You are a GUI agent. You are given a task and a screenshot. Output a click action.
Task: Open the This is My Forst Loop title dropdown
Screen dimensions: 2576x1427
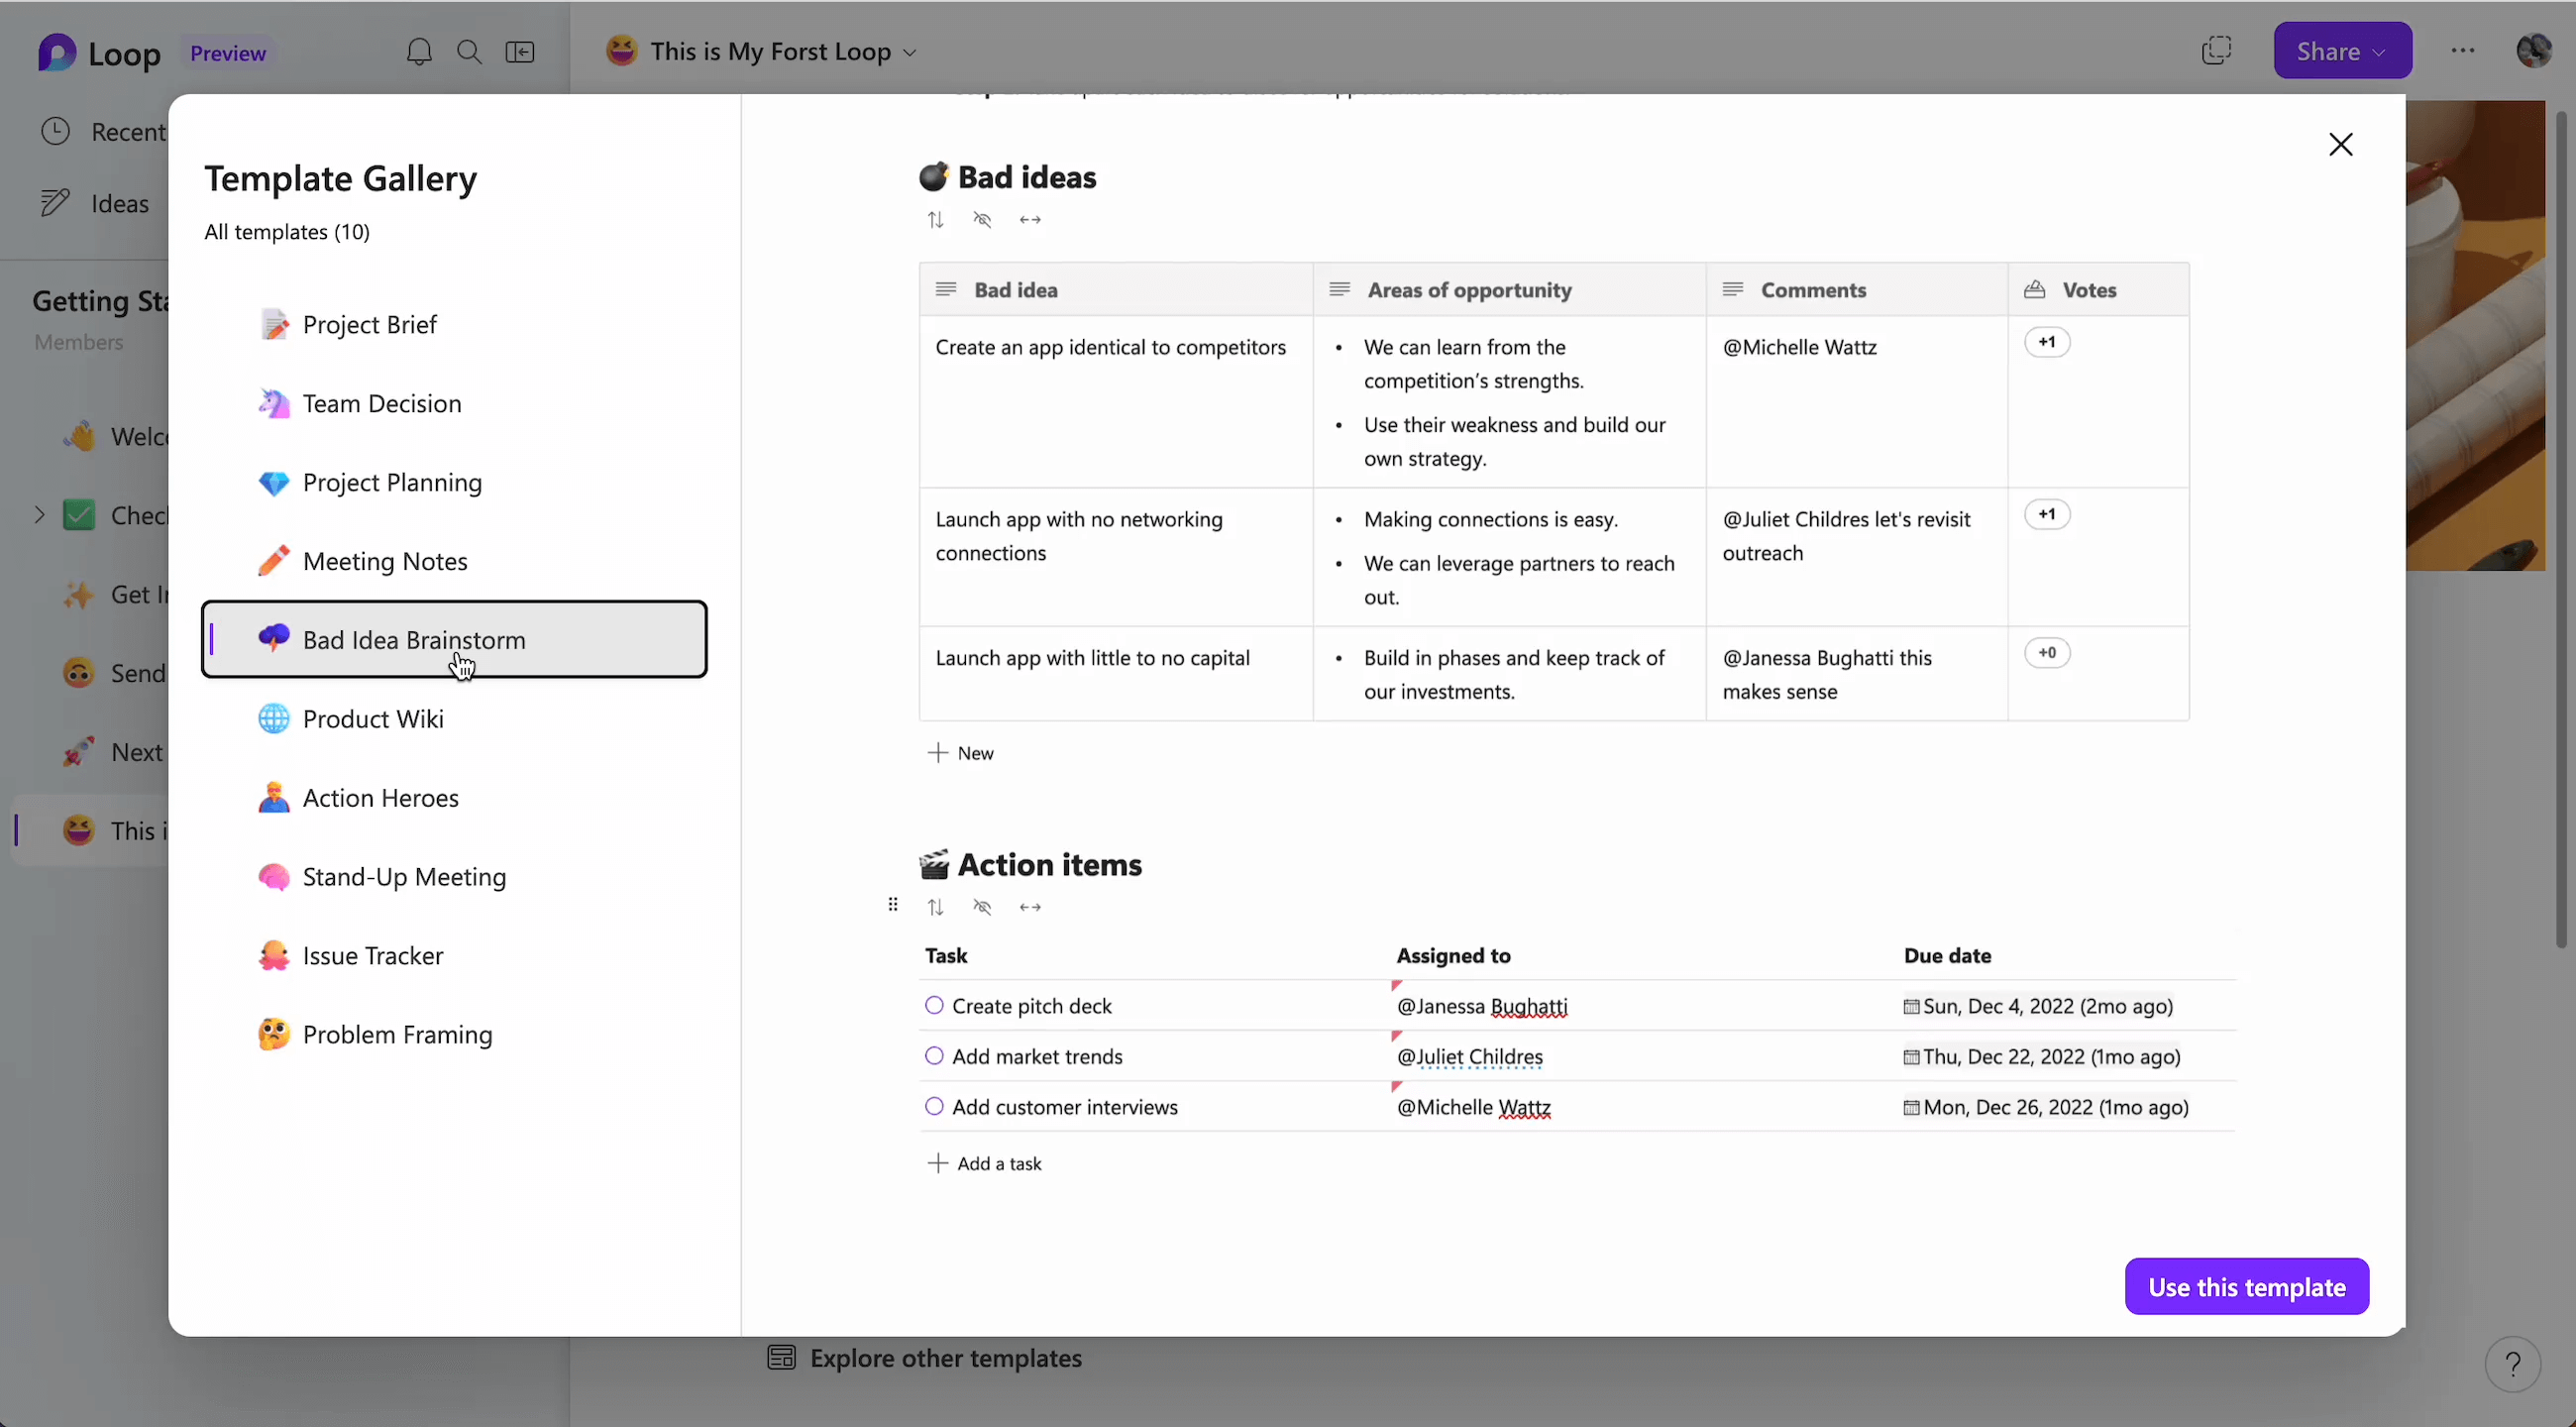tap(910, 51)
